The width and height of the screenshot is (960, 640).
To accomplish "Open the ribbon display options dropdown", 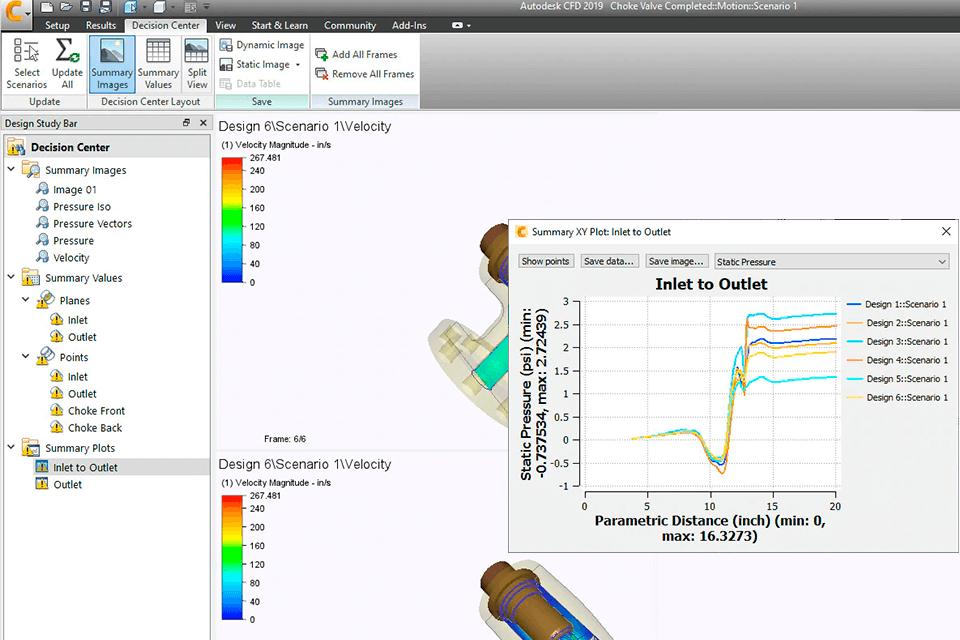I will 461,25.
